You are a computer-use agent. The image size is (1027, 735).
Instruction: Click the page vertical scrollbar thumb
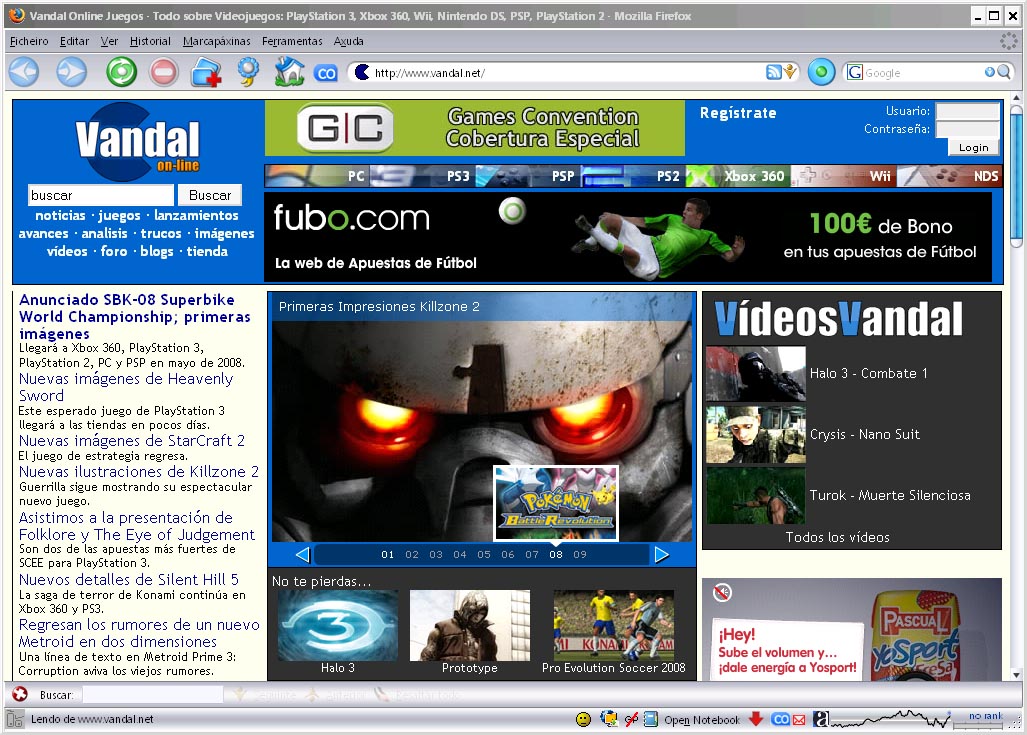point(1016,176)
